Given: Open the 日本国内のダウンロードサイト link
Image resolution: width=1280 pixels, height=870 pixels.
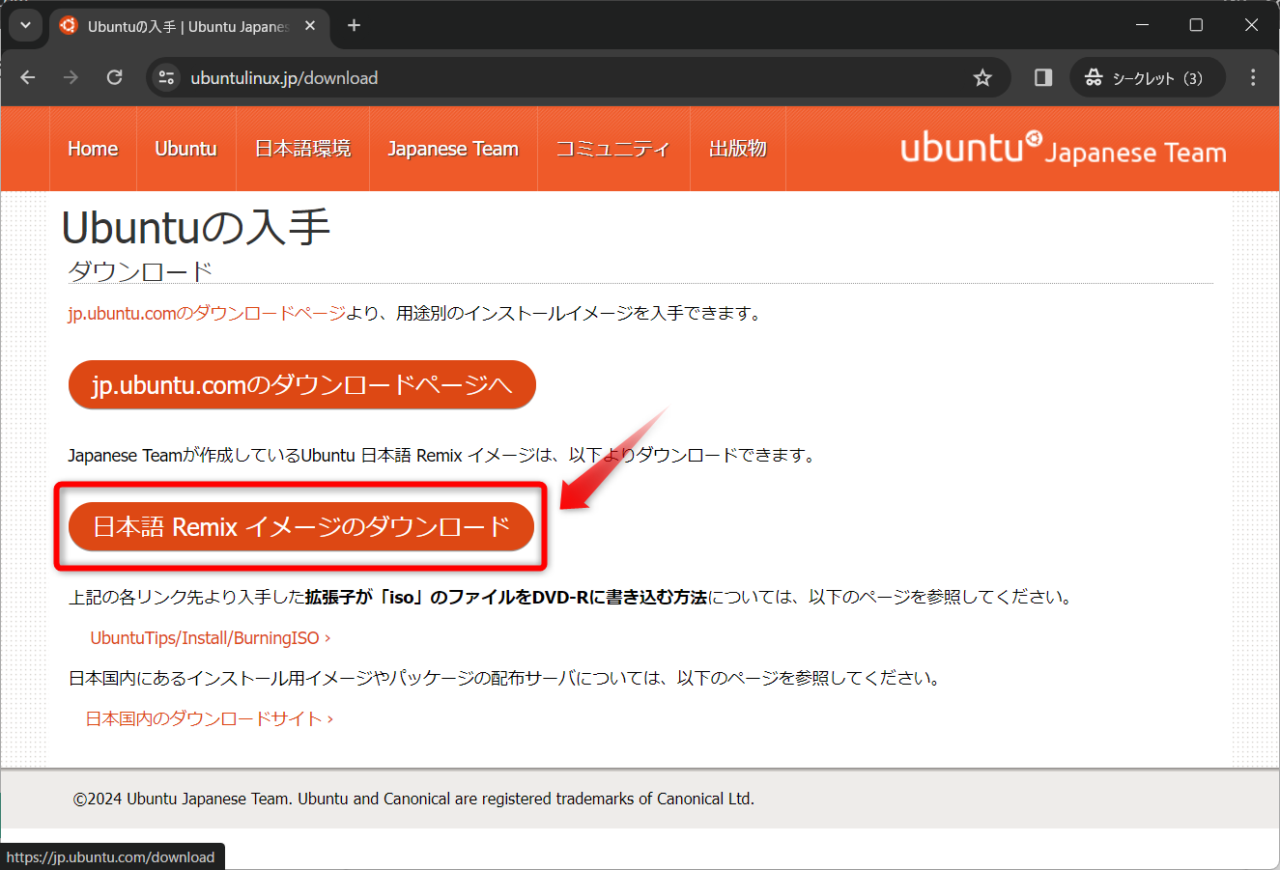Looking at the screenshot, I should (x=205, y=718).
